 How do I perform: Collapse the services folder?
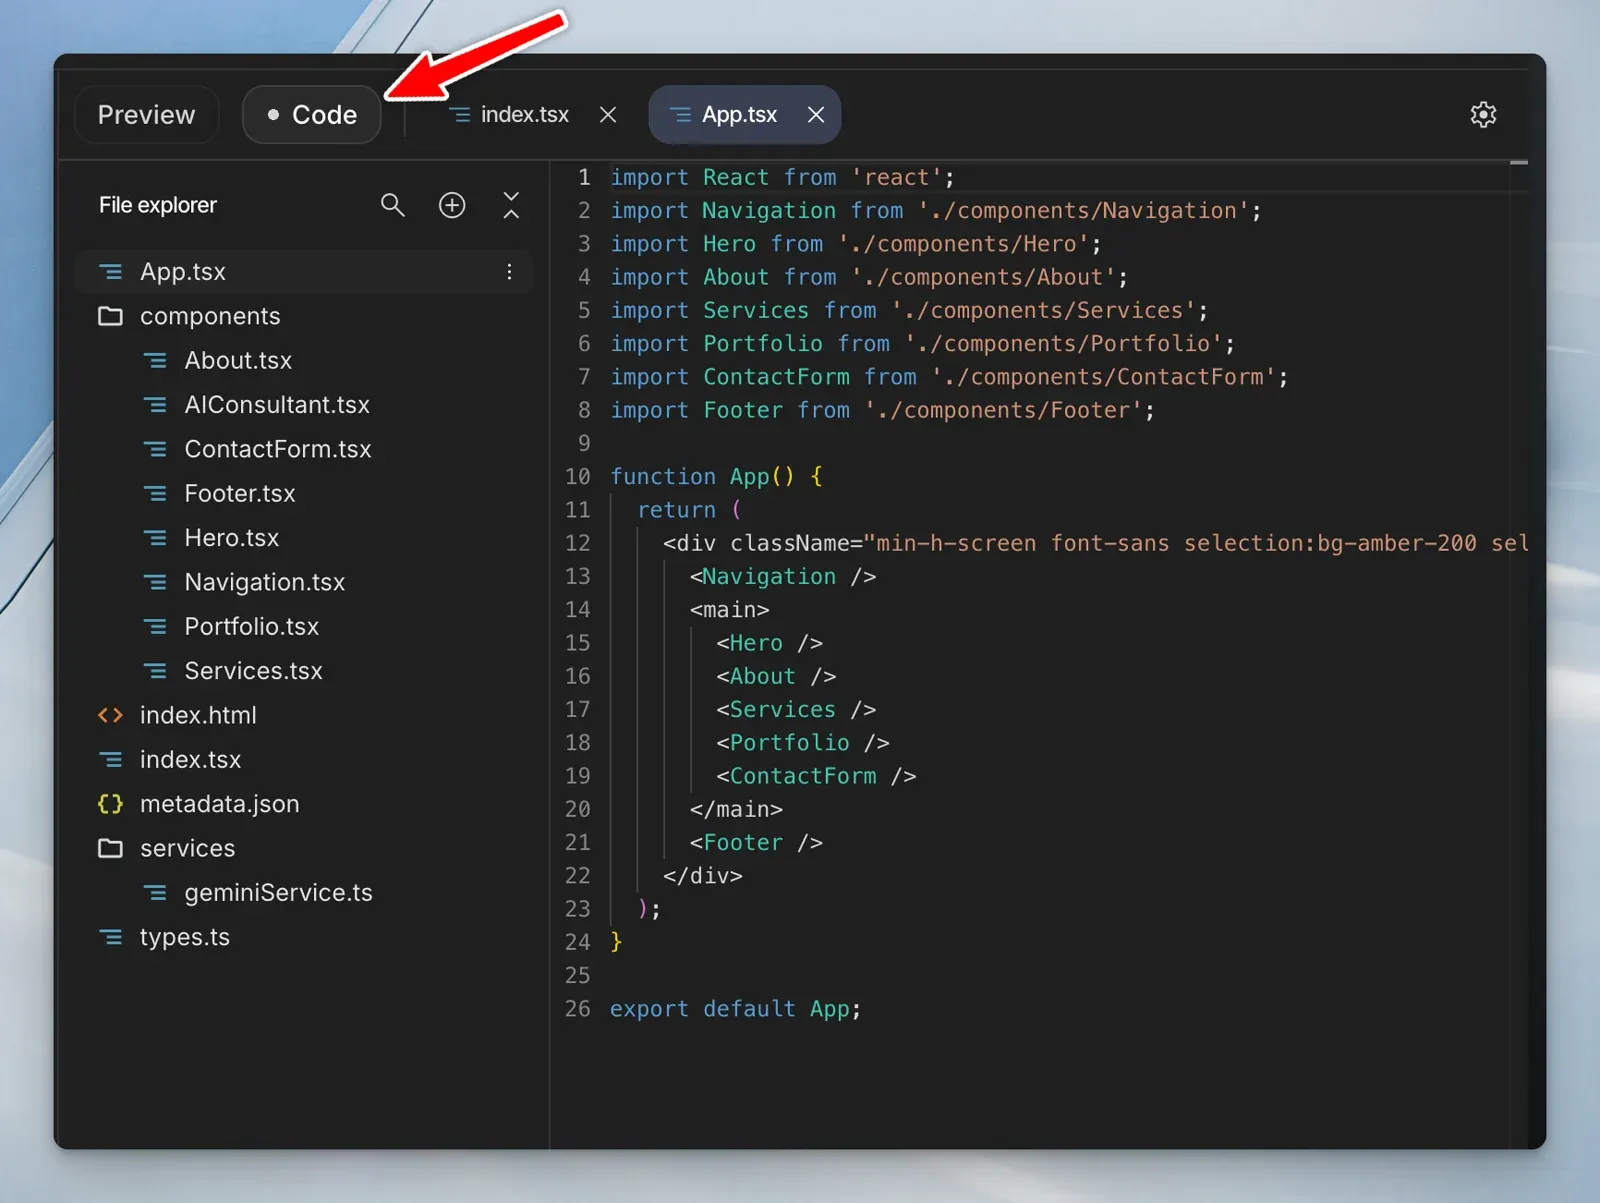(187, 848)
